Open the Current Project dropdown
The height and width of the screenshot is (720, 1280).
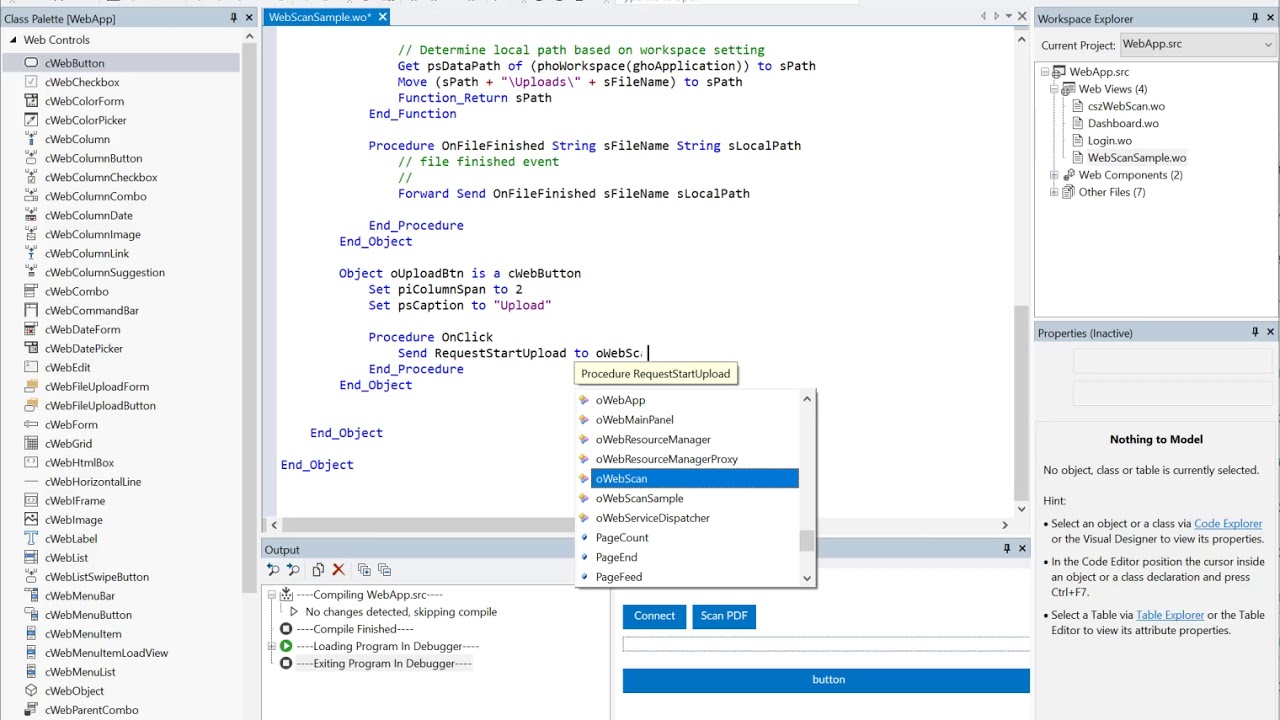pyautogui.click(x=1269, y=45)
